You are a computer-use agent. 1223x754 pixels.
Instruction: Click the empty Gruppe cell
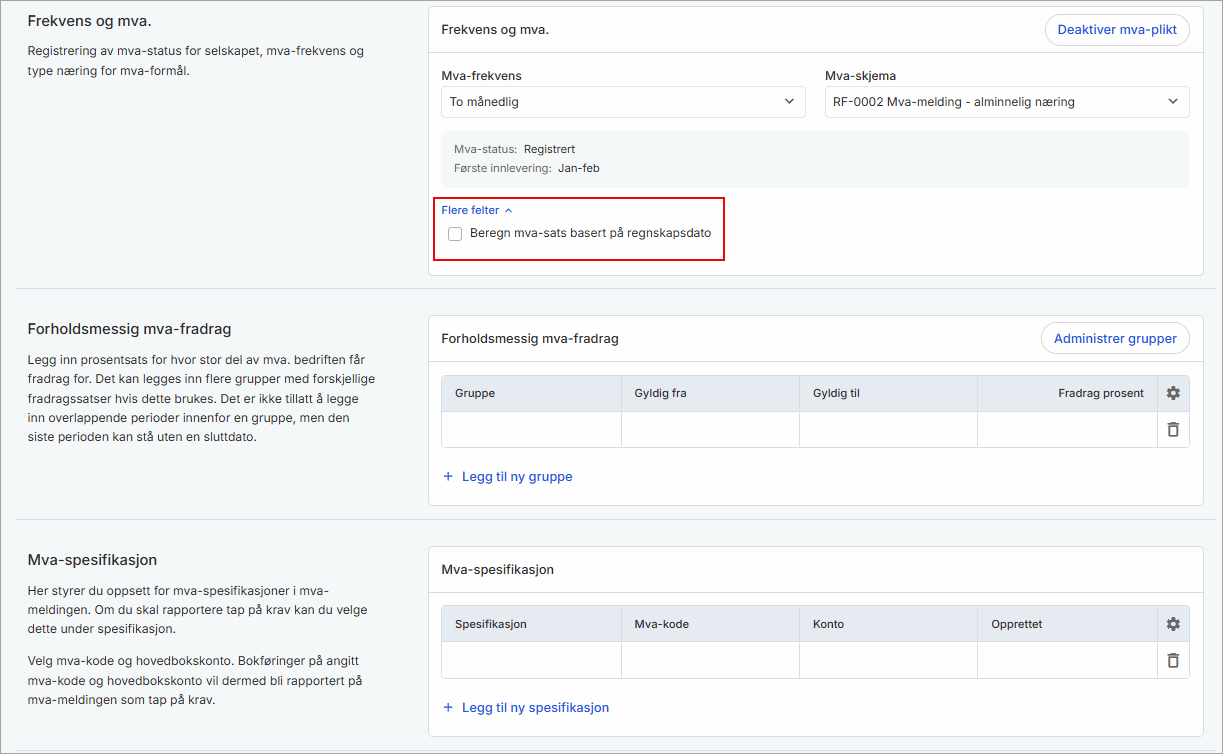click(531, 430)
